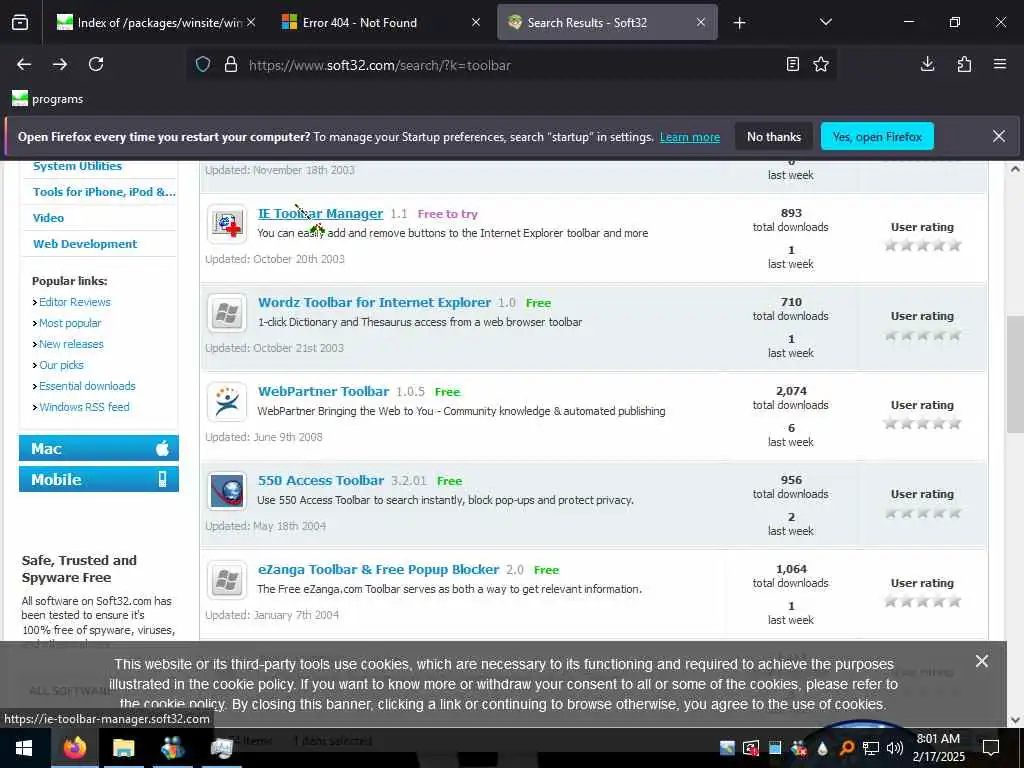Image resolution: width=1024 pixels, height=768 pixels.
Task: Open the extensions menu
Action: coord(964,64)
